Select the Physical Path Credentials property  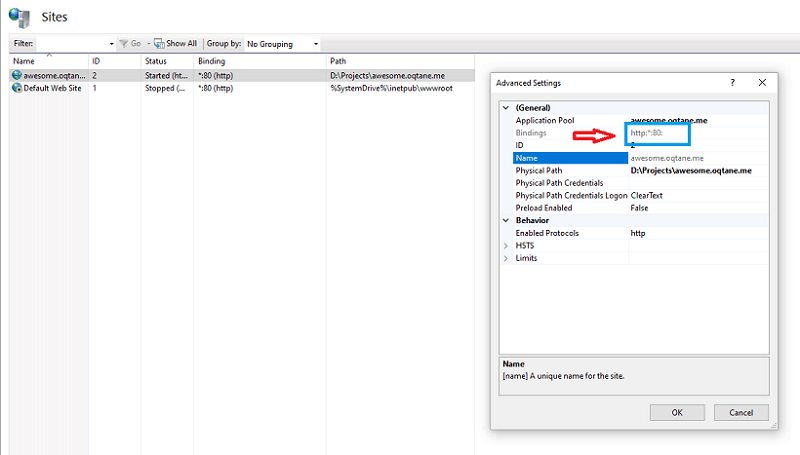[559, 183]
